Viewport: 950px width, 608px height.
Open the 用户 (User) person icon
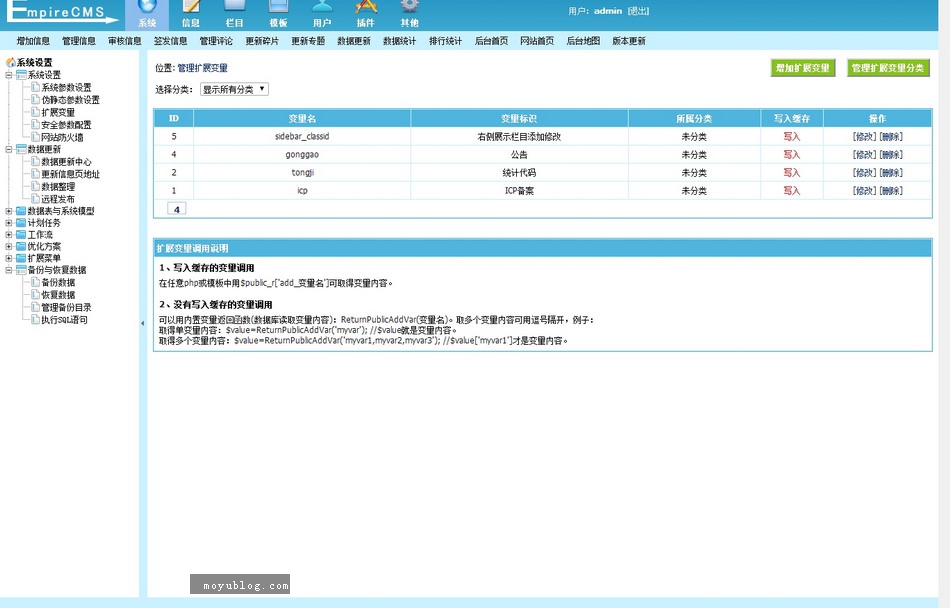coord(322,12)
